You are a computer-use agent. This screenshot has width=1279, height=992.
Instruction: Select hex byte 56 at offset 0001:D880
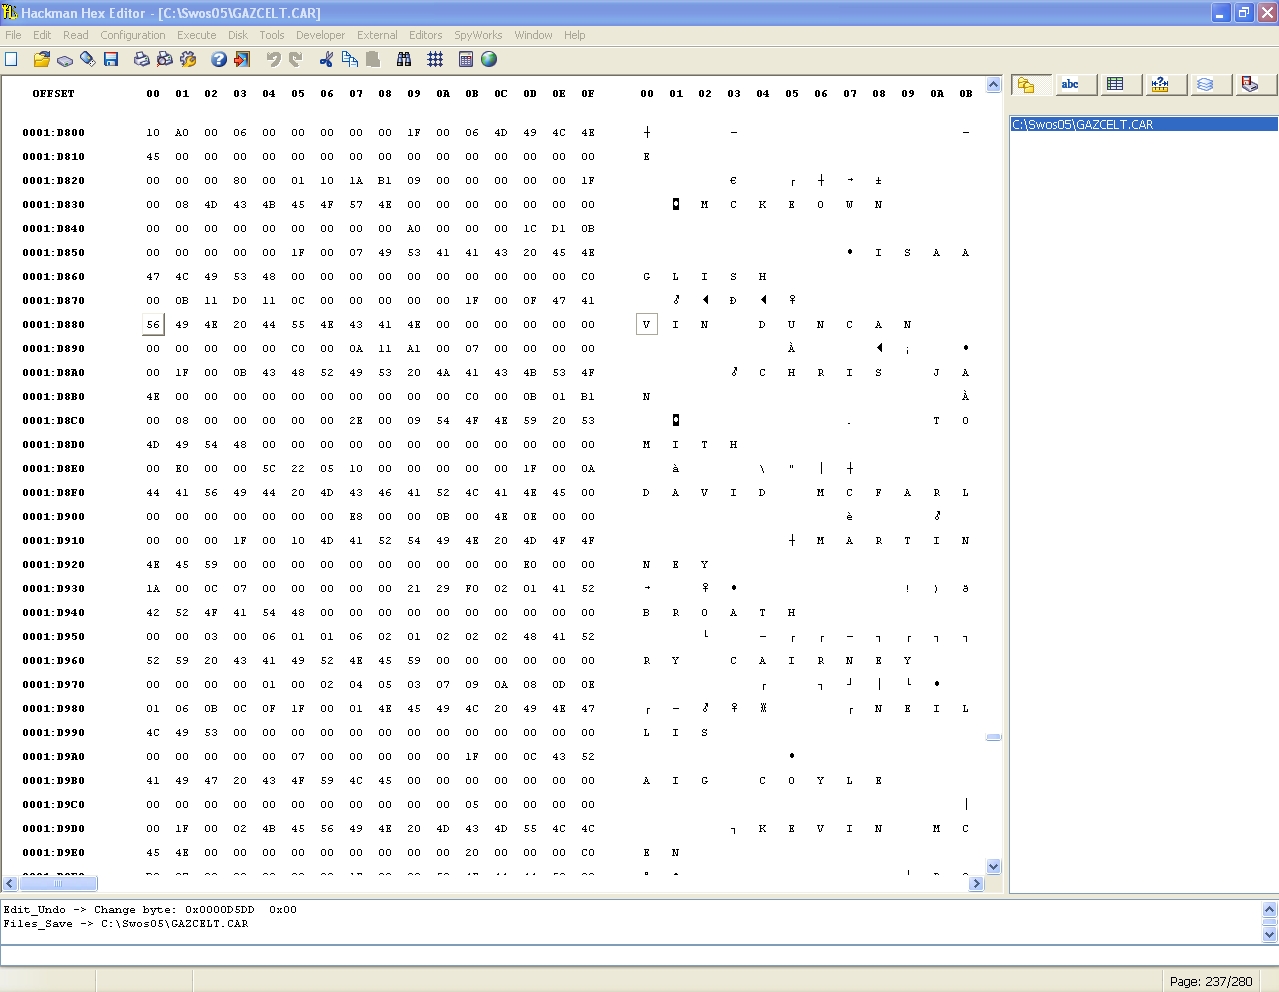tap(153, 325)
